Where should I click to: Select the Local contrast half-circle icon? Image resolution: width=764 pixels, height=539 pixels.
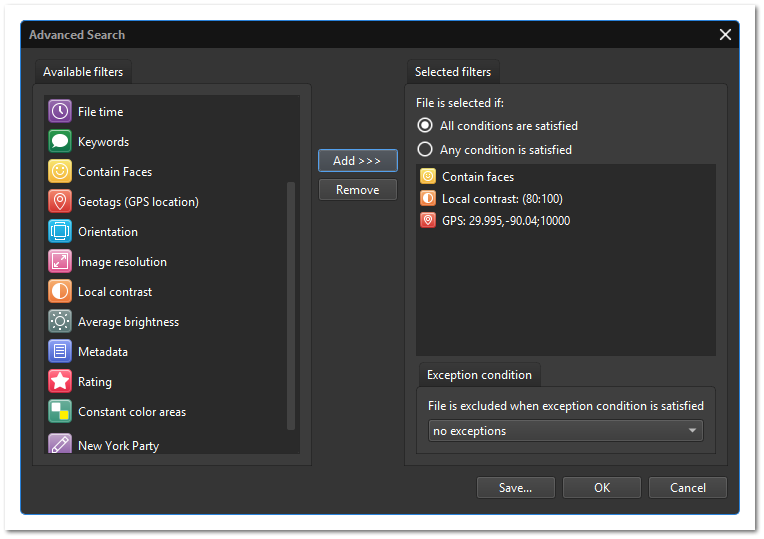click(60, 292)
